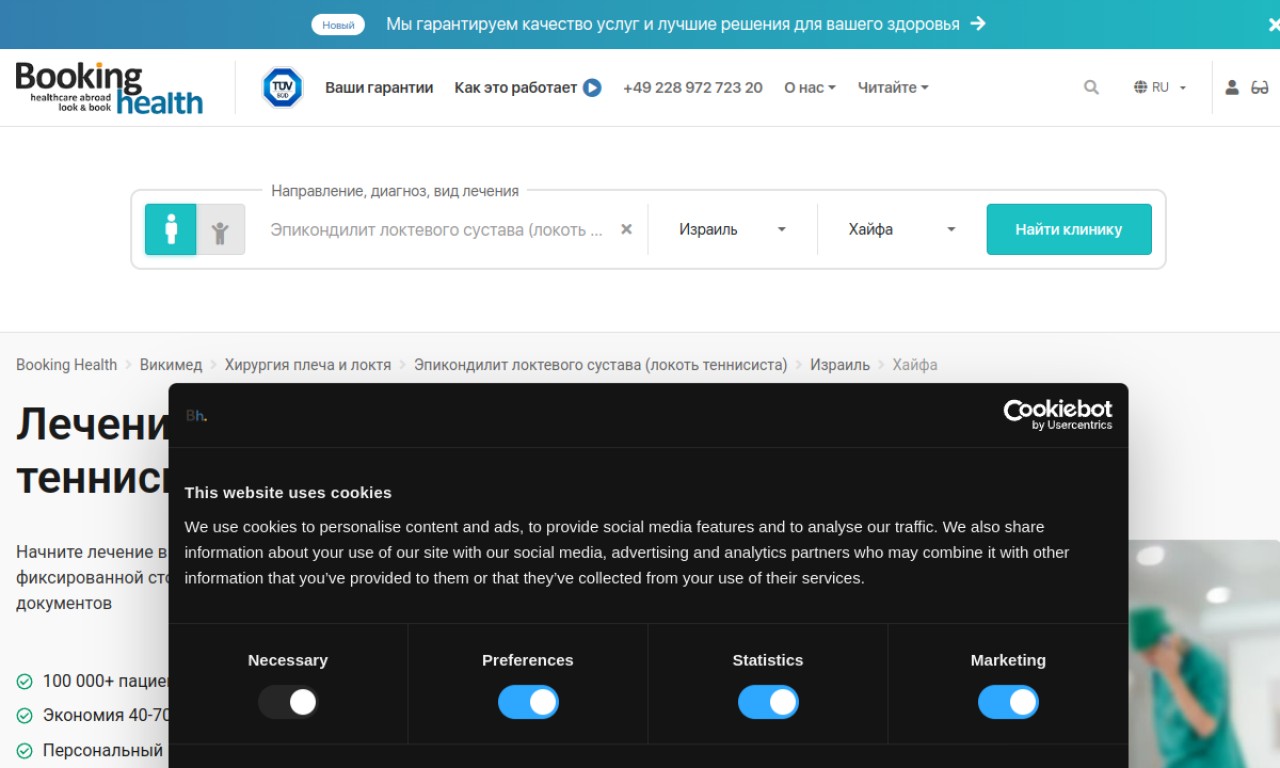The width and height of the screenshot is (1280, 768).
Task: Switch off the Marketing cookies toggle
Action: (1008, 702)
